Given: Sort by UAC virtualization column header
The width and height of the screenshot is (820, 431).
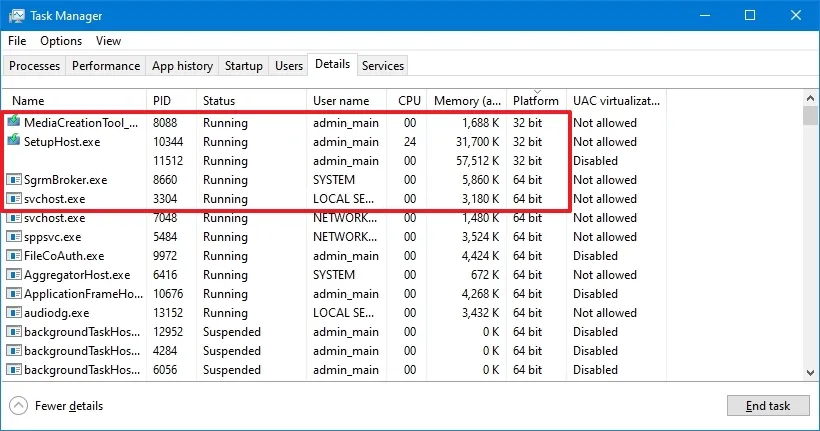Looking at the screenshot, I should pos(616,100).
